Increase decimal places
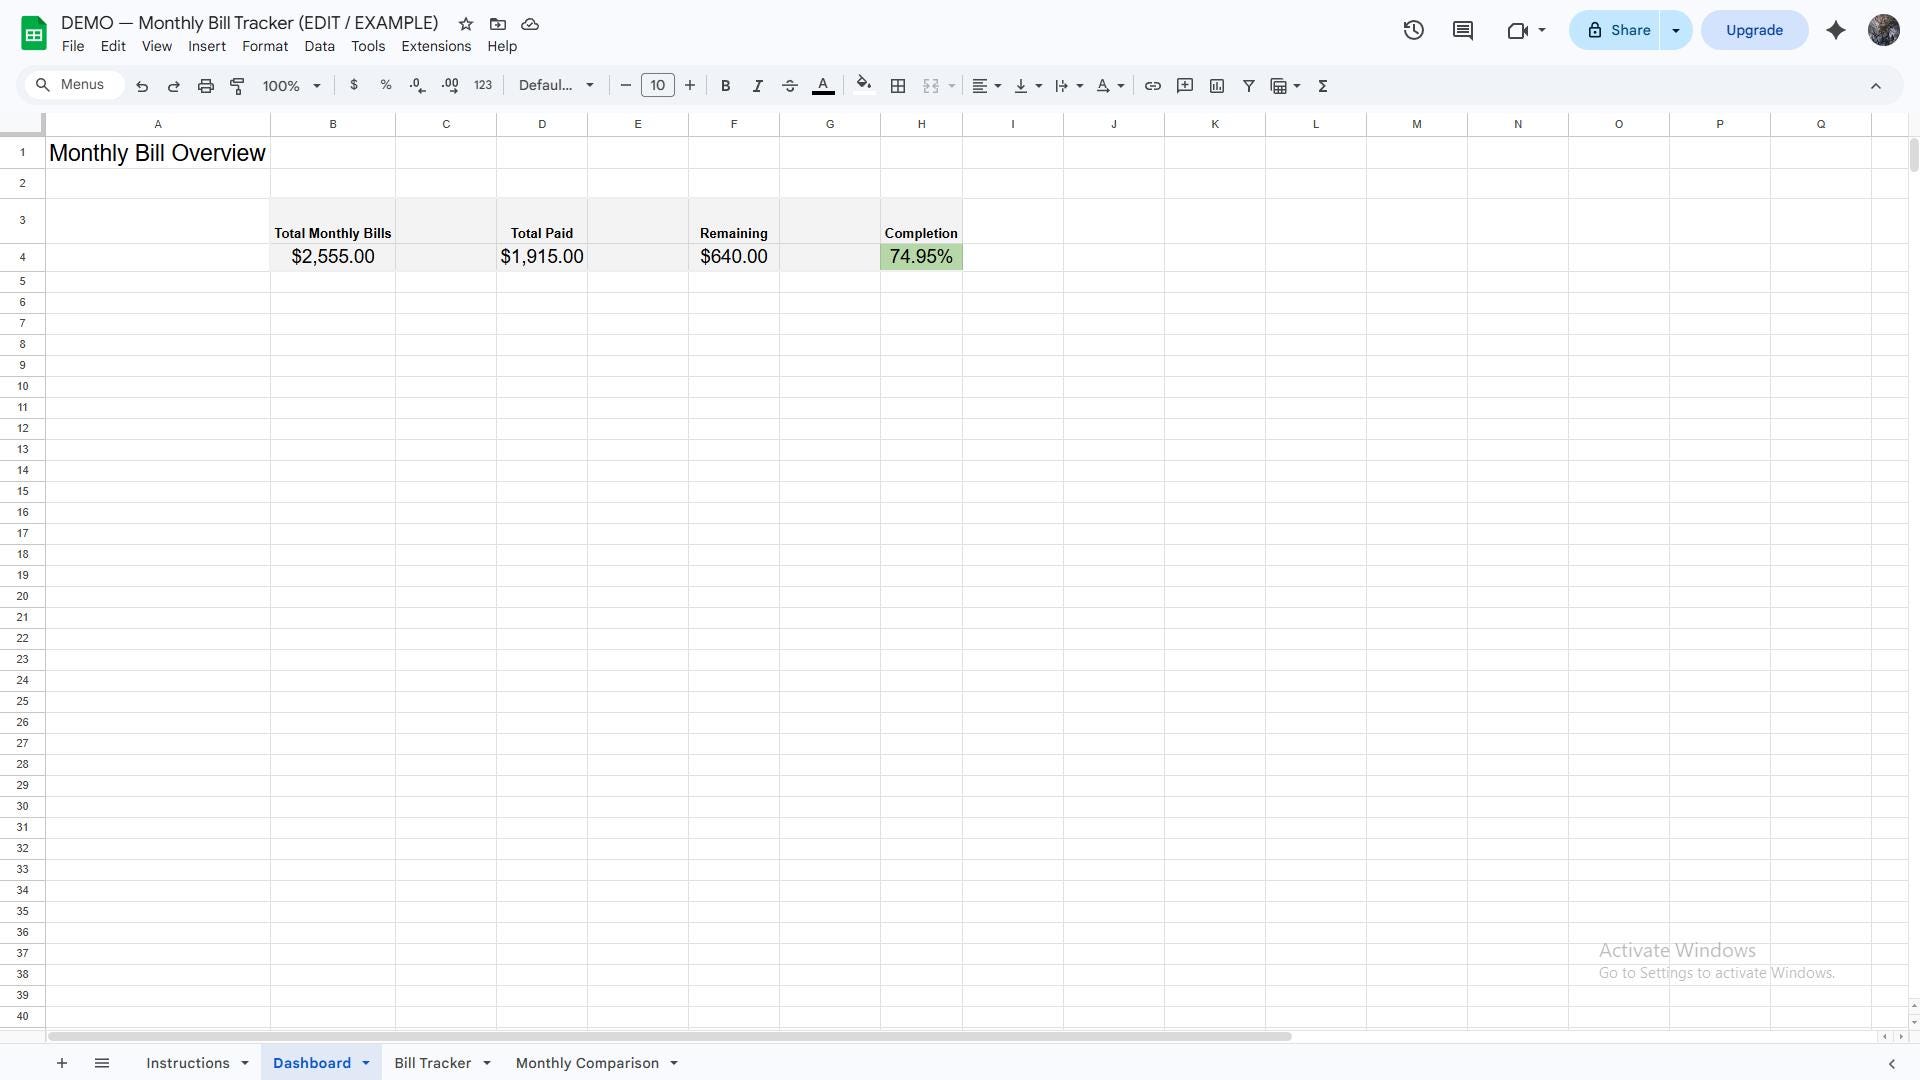 click(450, 86)
